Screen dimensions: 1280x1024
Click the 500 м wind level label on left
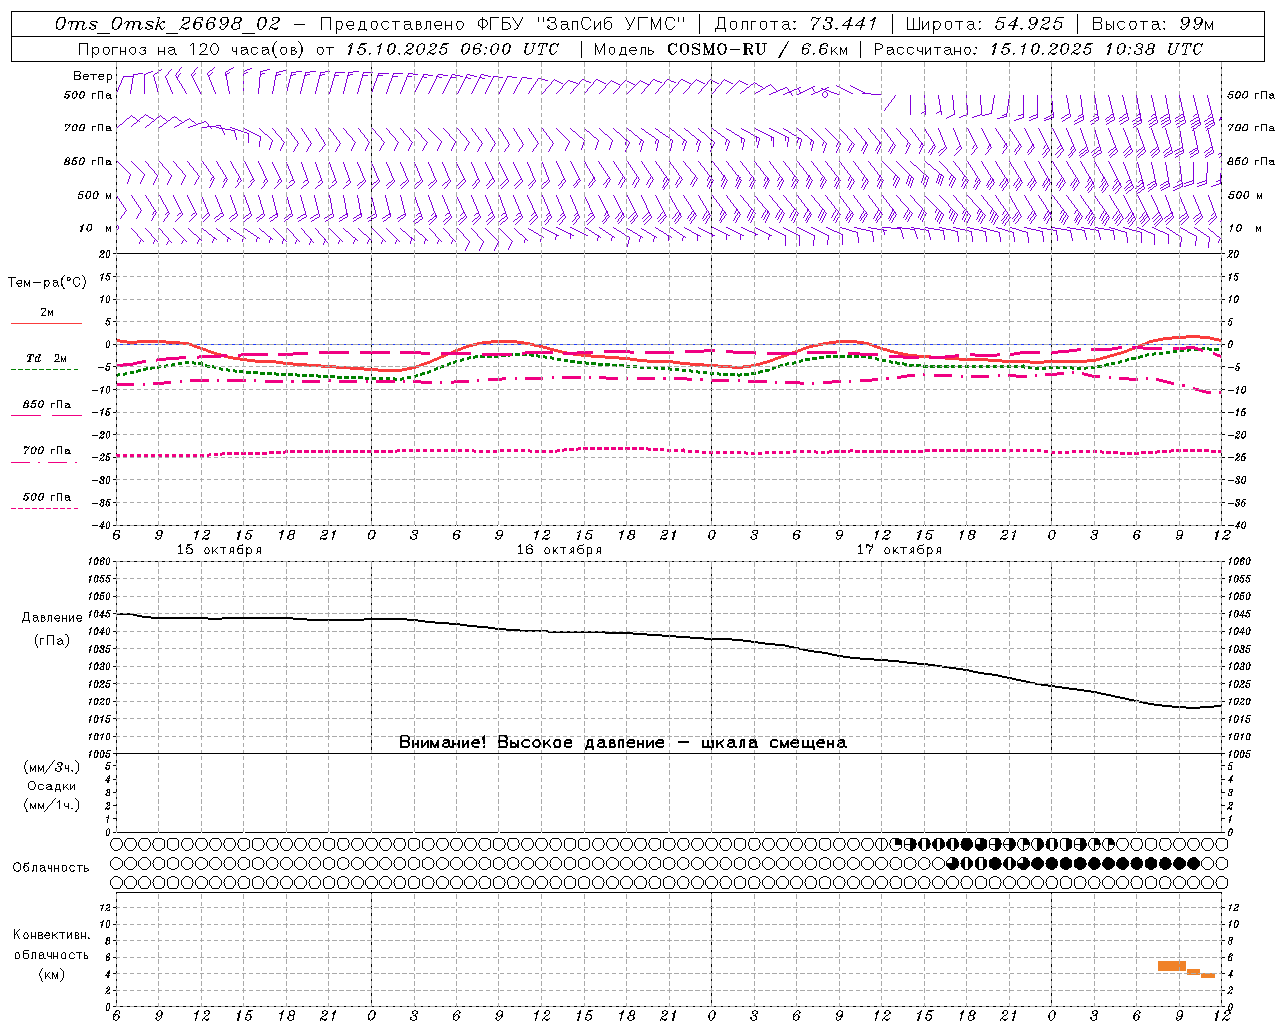coord(96,195)
